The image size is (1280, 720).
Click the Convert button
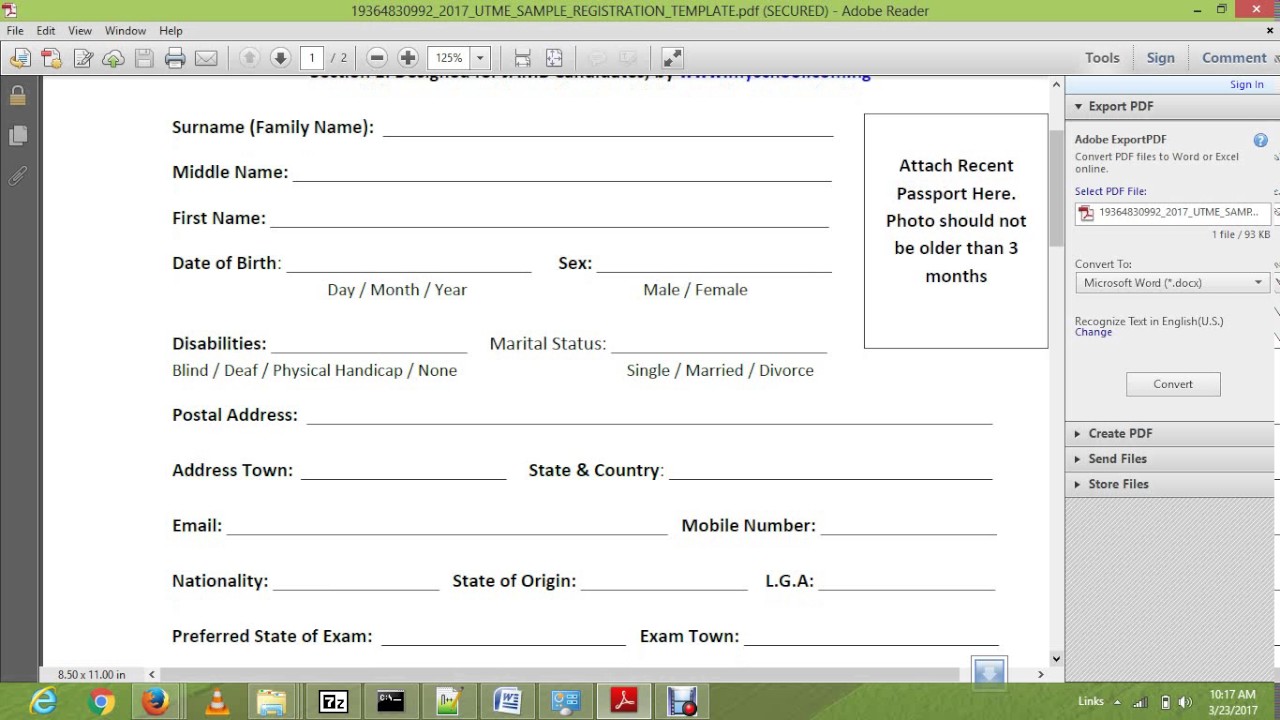tap(1173, 384)
